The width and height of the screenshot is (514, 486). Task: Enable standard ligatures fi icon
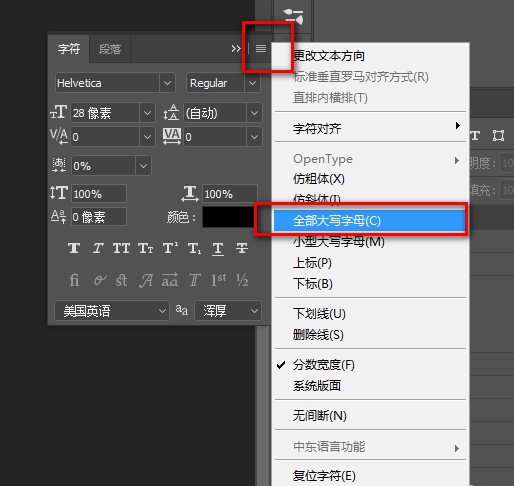74,280
